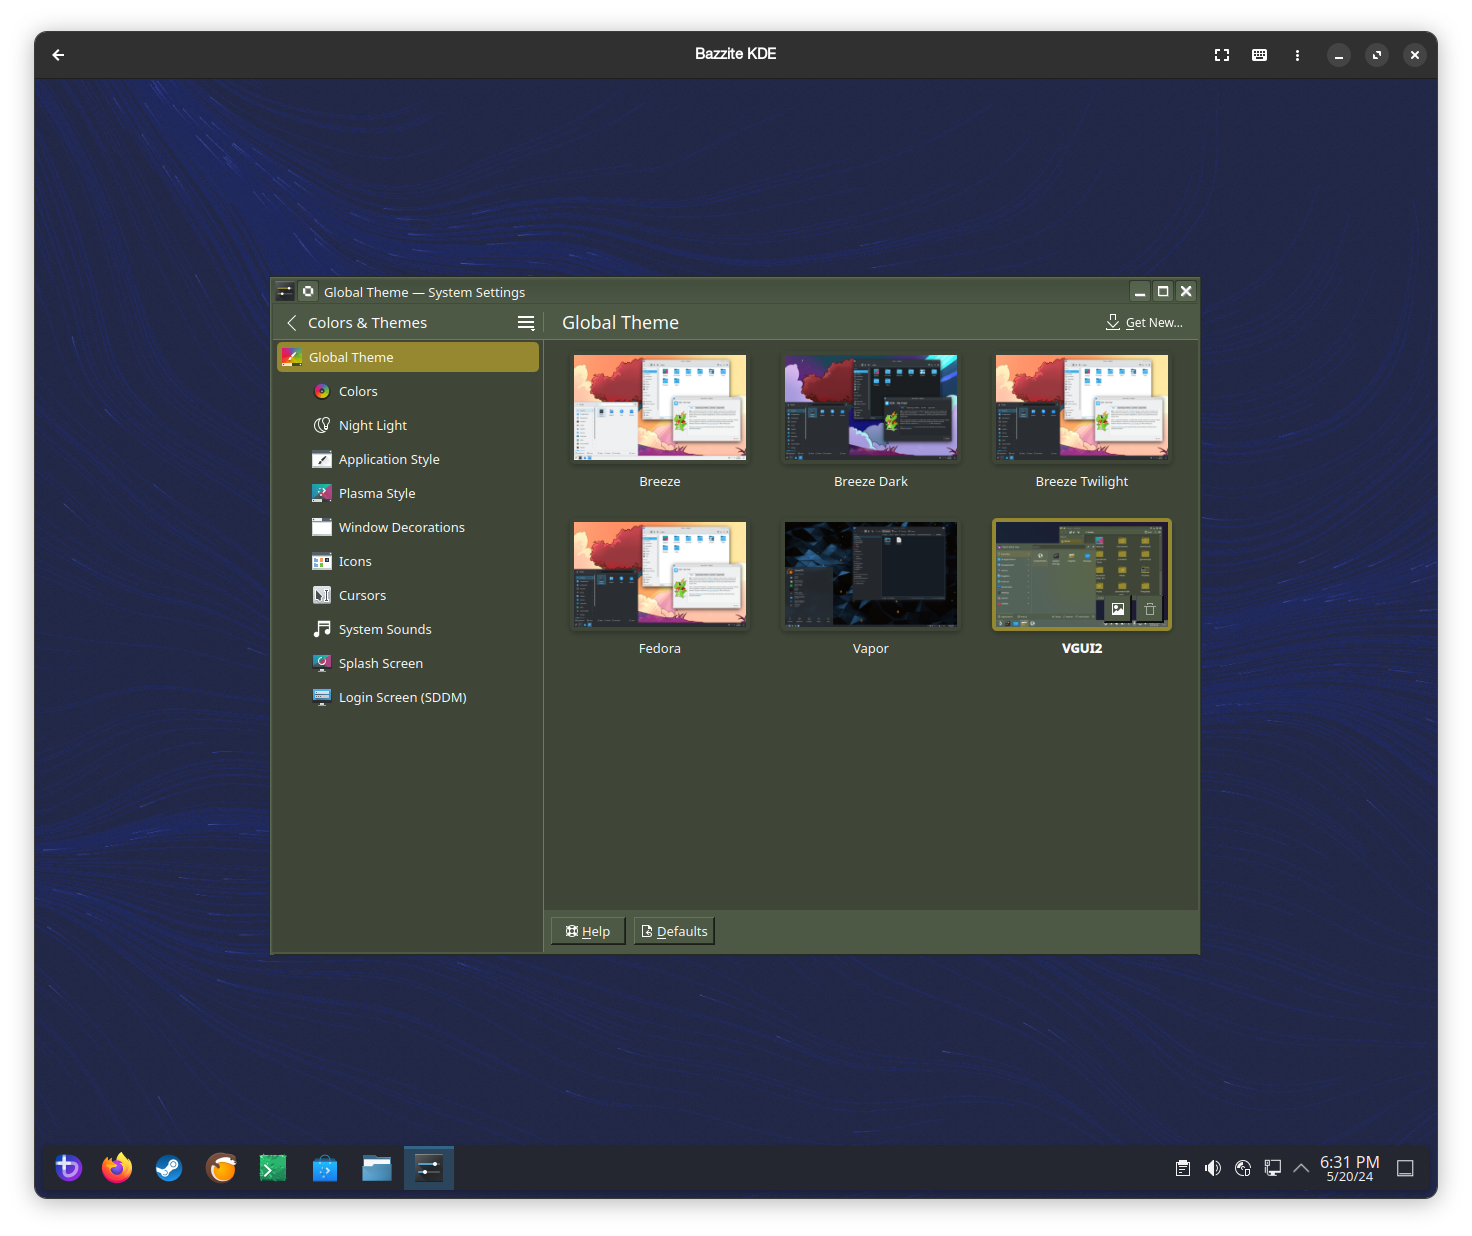
Task: Go back from Colors & Themes
Action: click(x=292, y=323)
